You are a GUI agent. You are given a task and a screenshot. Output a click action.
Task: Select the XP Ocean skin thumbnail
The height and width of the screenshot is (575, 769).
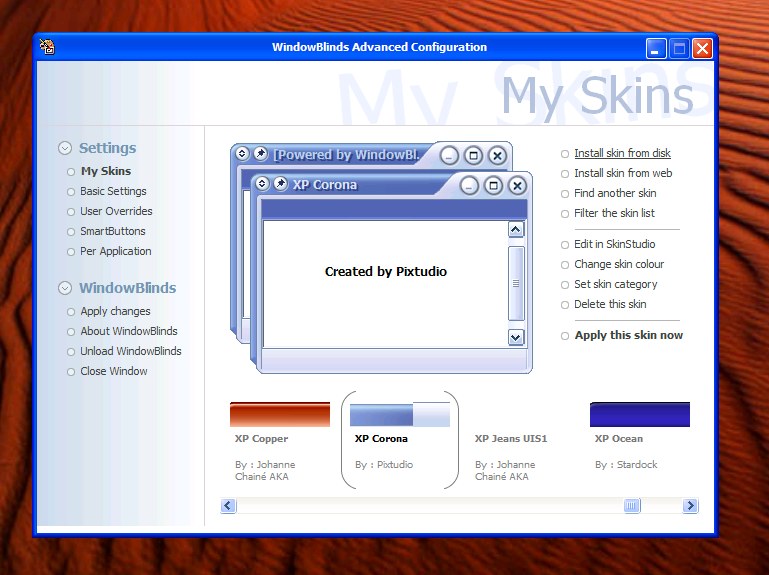coord(640,414)
